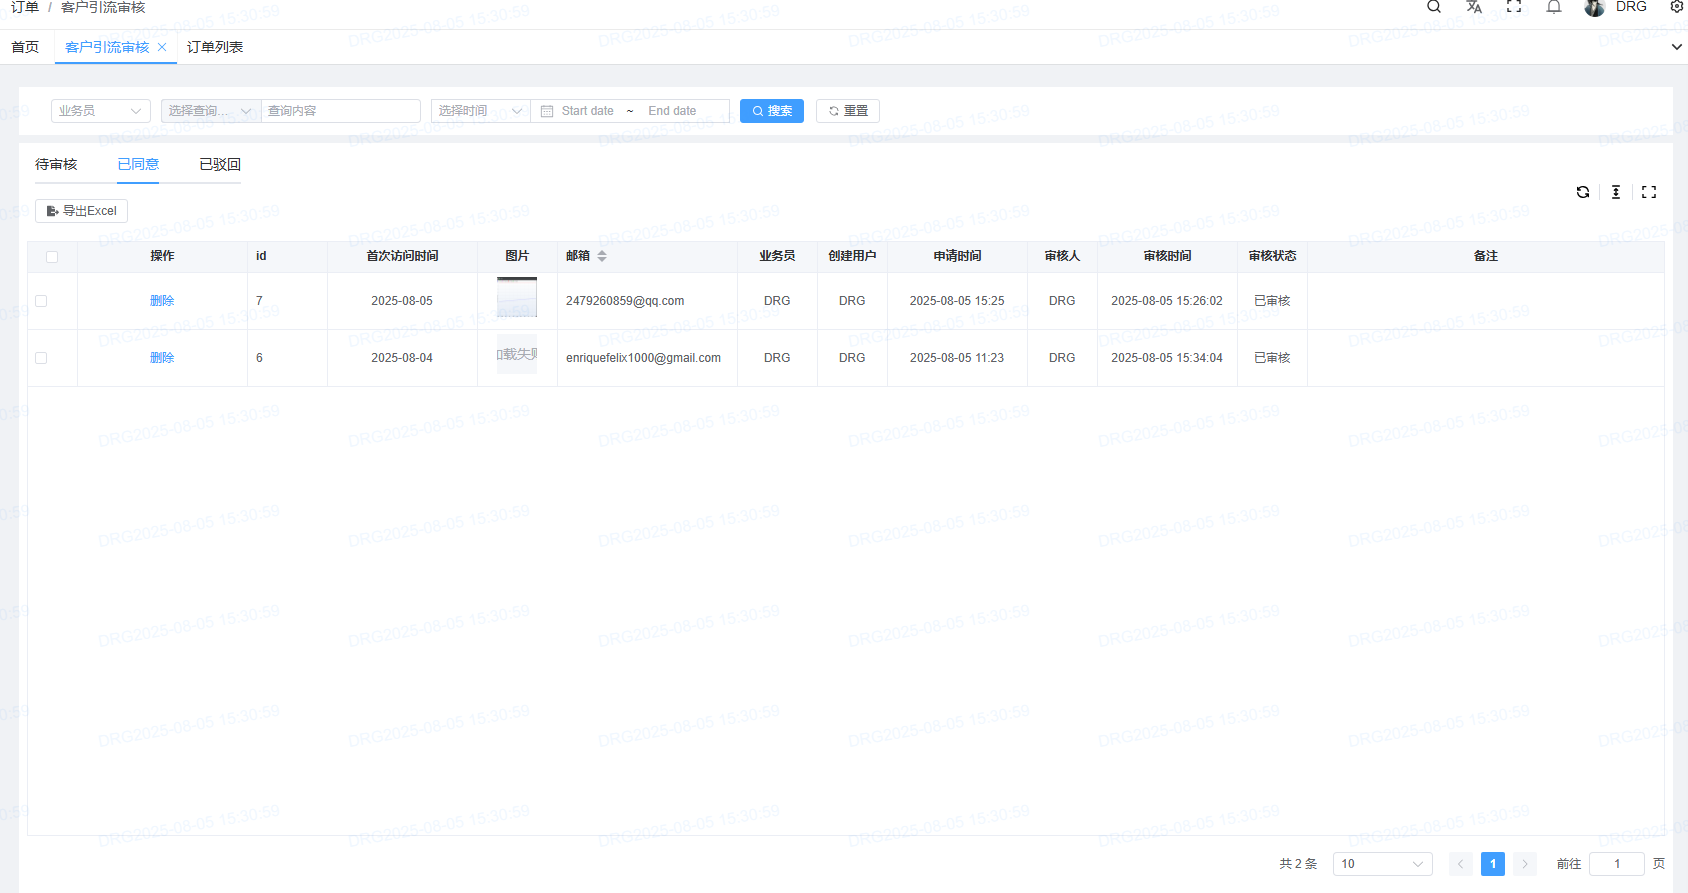
Task: Close the 客户引流审核 tab
Action: pos(162,47)
